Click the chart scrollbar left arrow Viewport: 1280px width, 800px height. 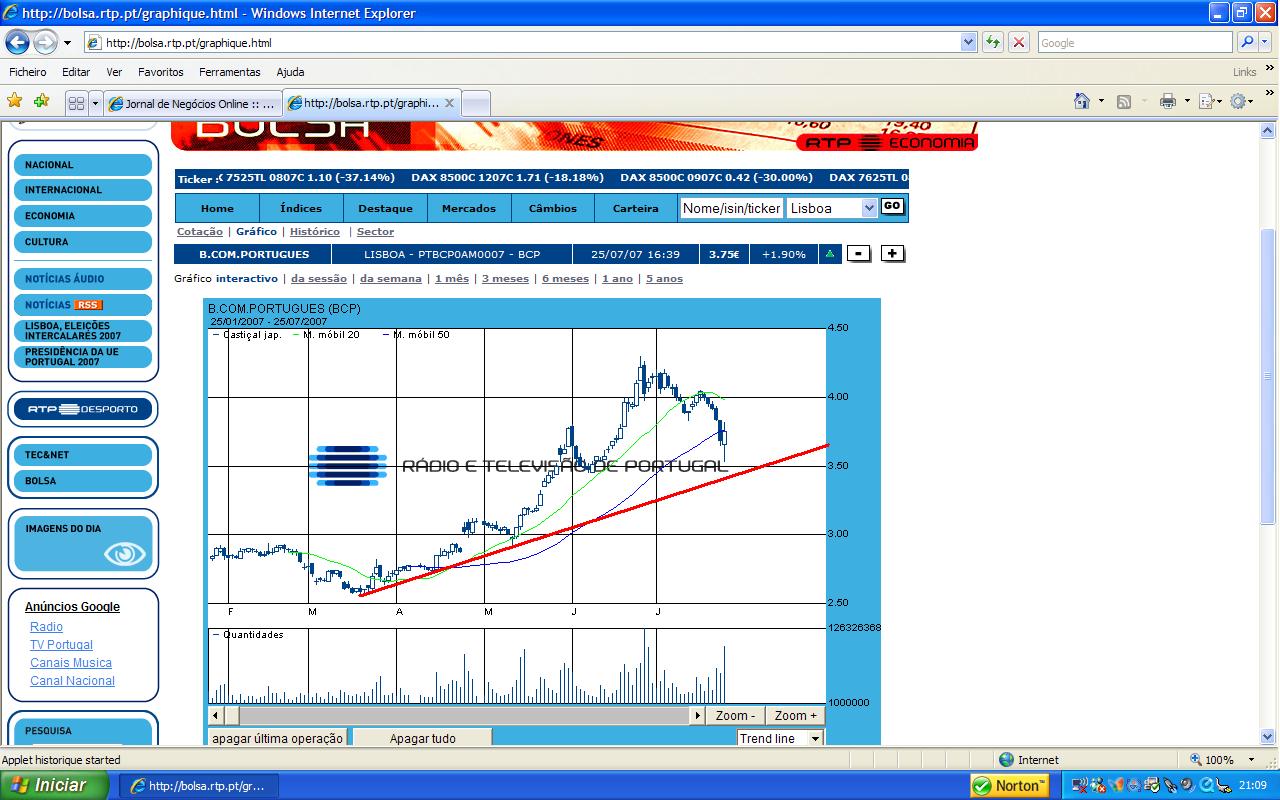[x=215, y=716]
